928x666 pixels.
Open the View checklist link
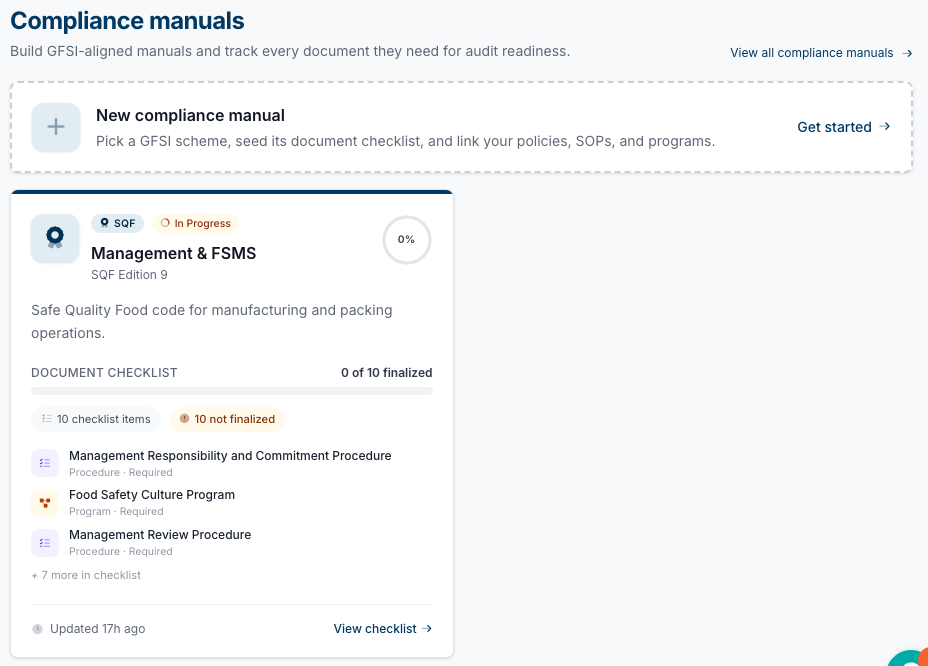tap(382, 629)
